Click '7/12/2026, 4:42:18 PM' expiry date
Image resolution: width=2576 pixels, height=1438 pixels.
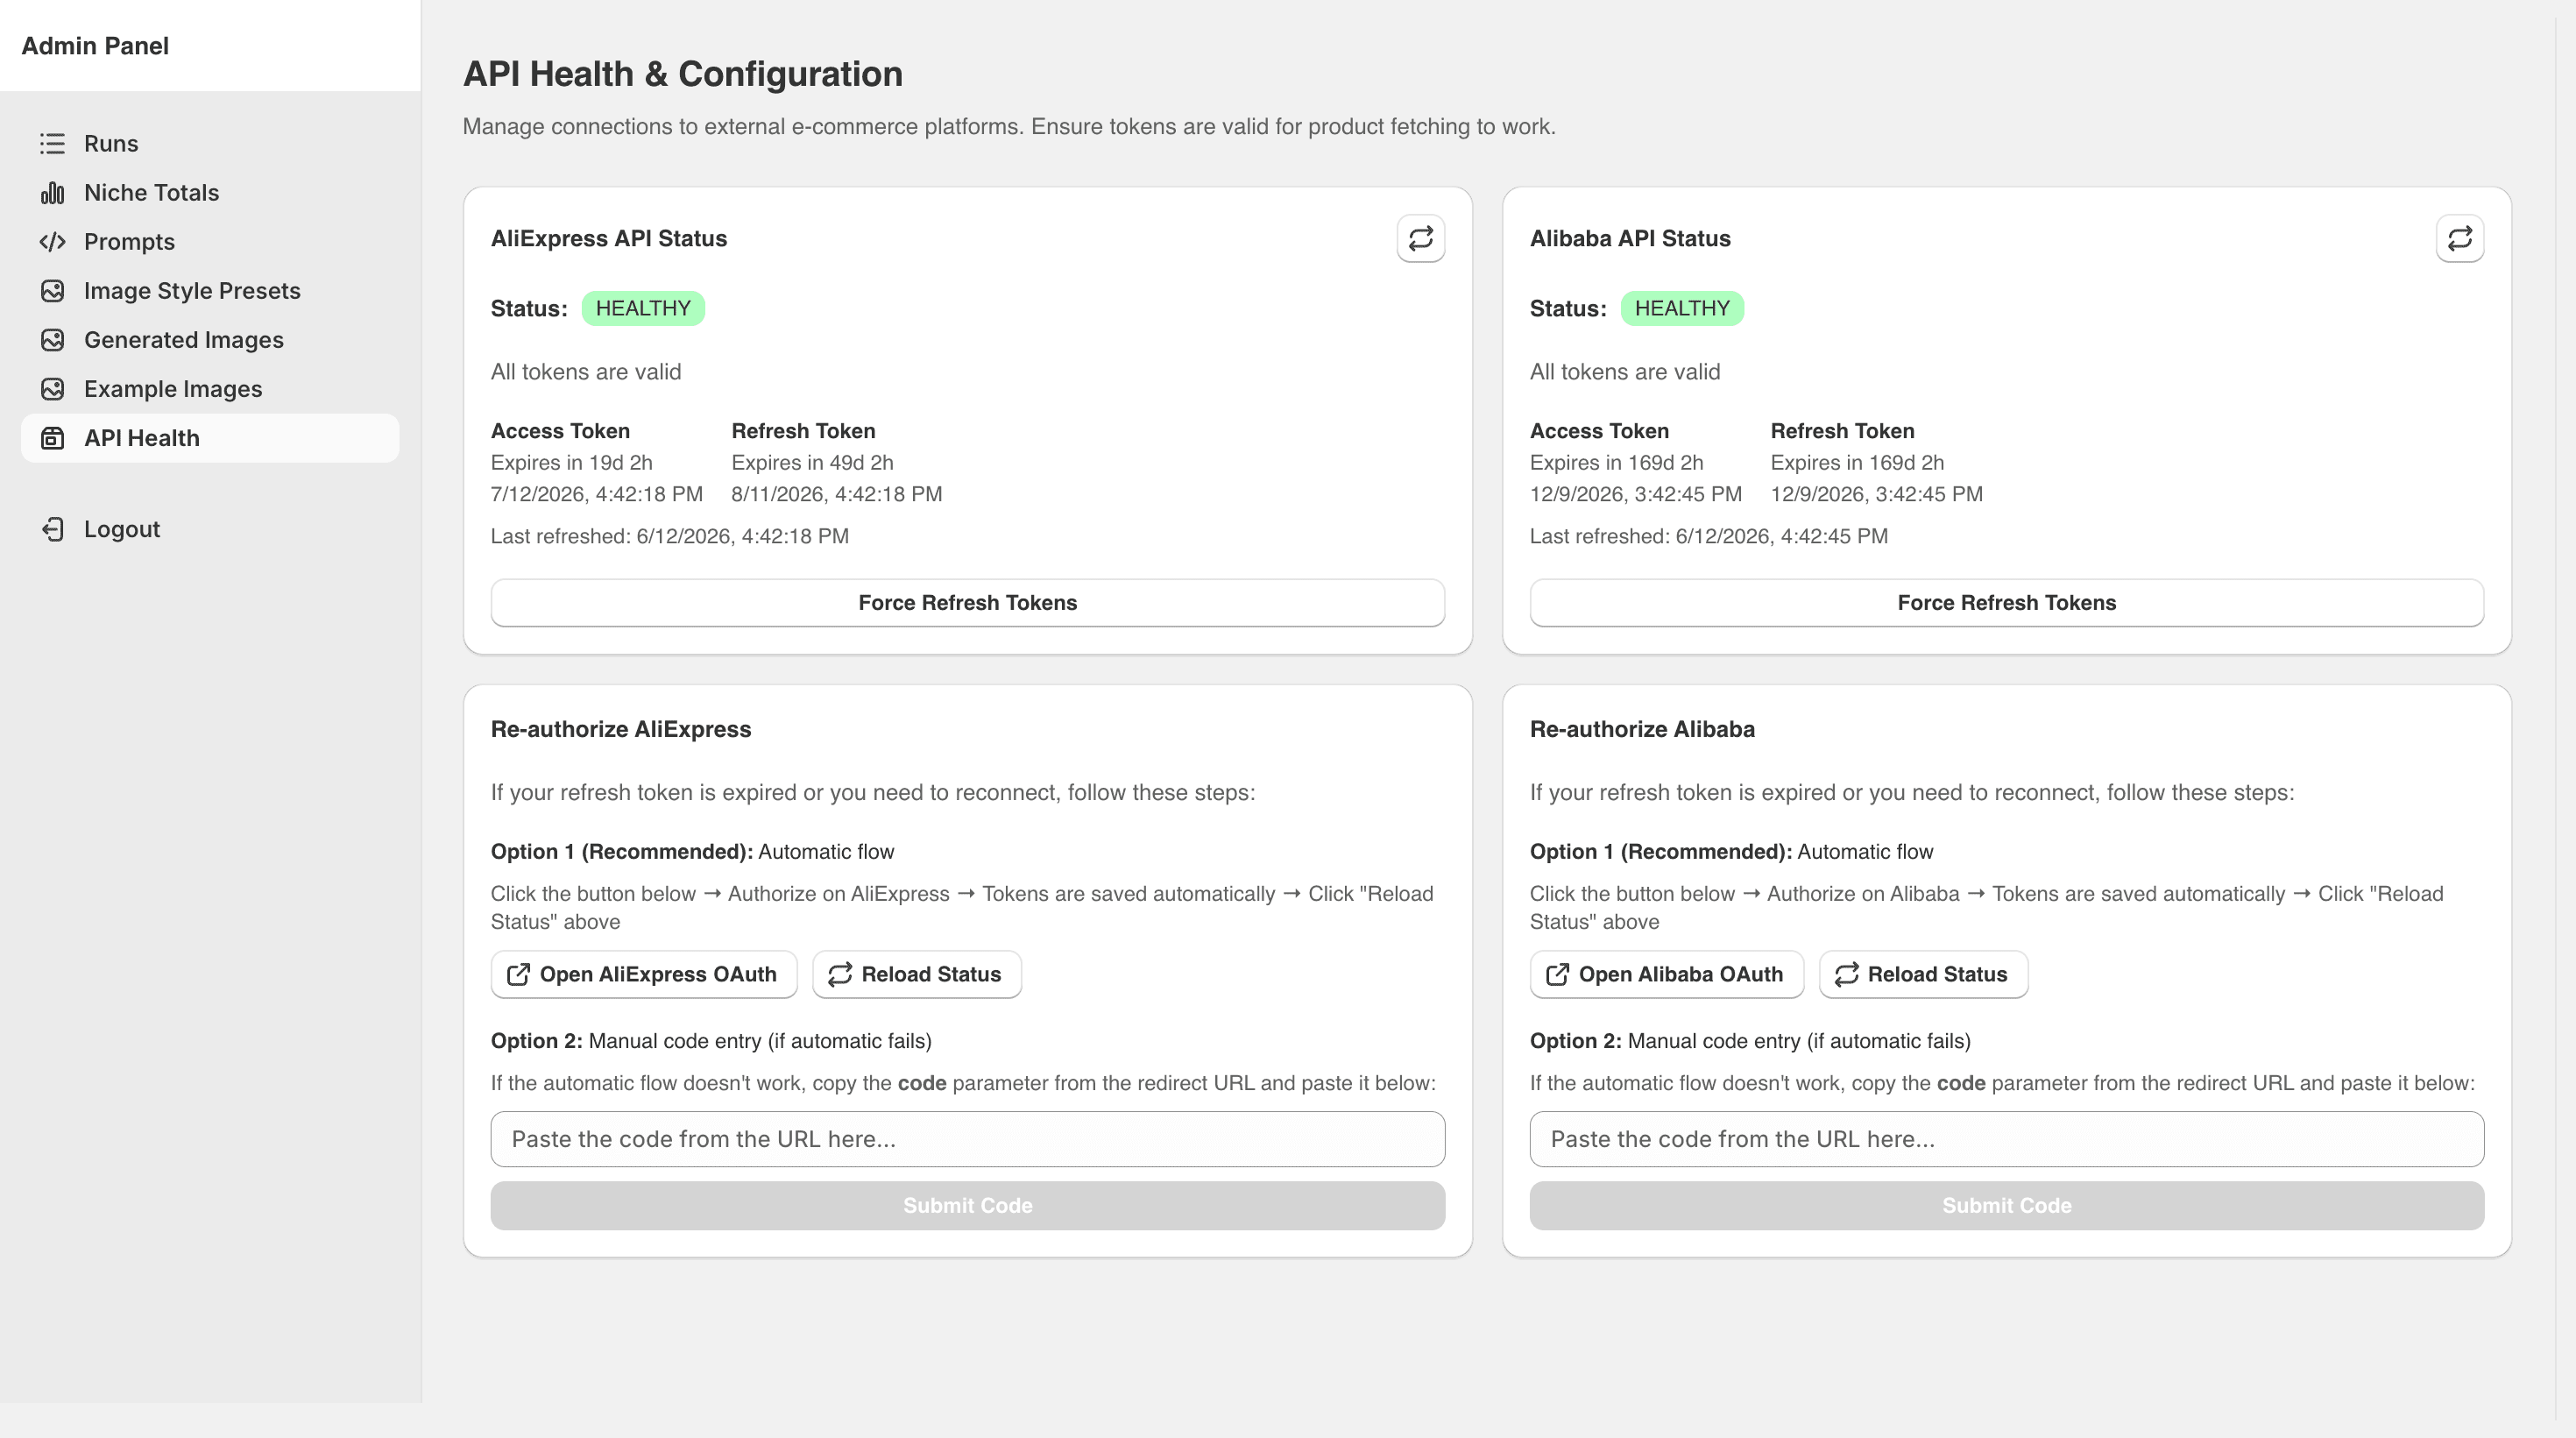tap(597, 494)
